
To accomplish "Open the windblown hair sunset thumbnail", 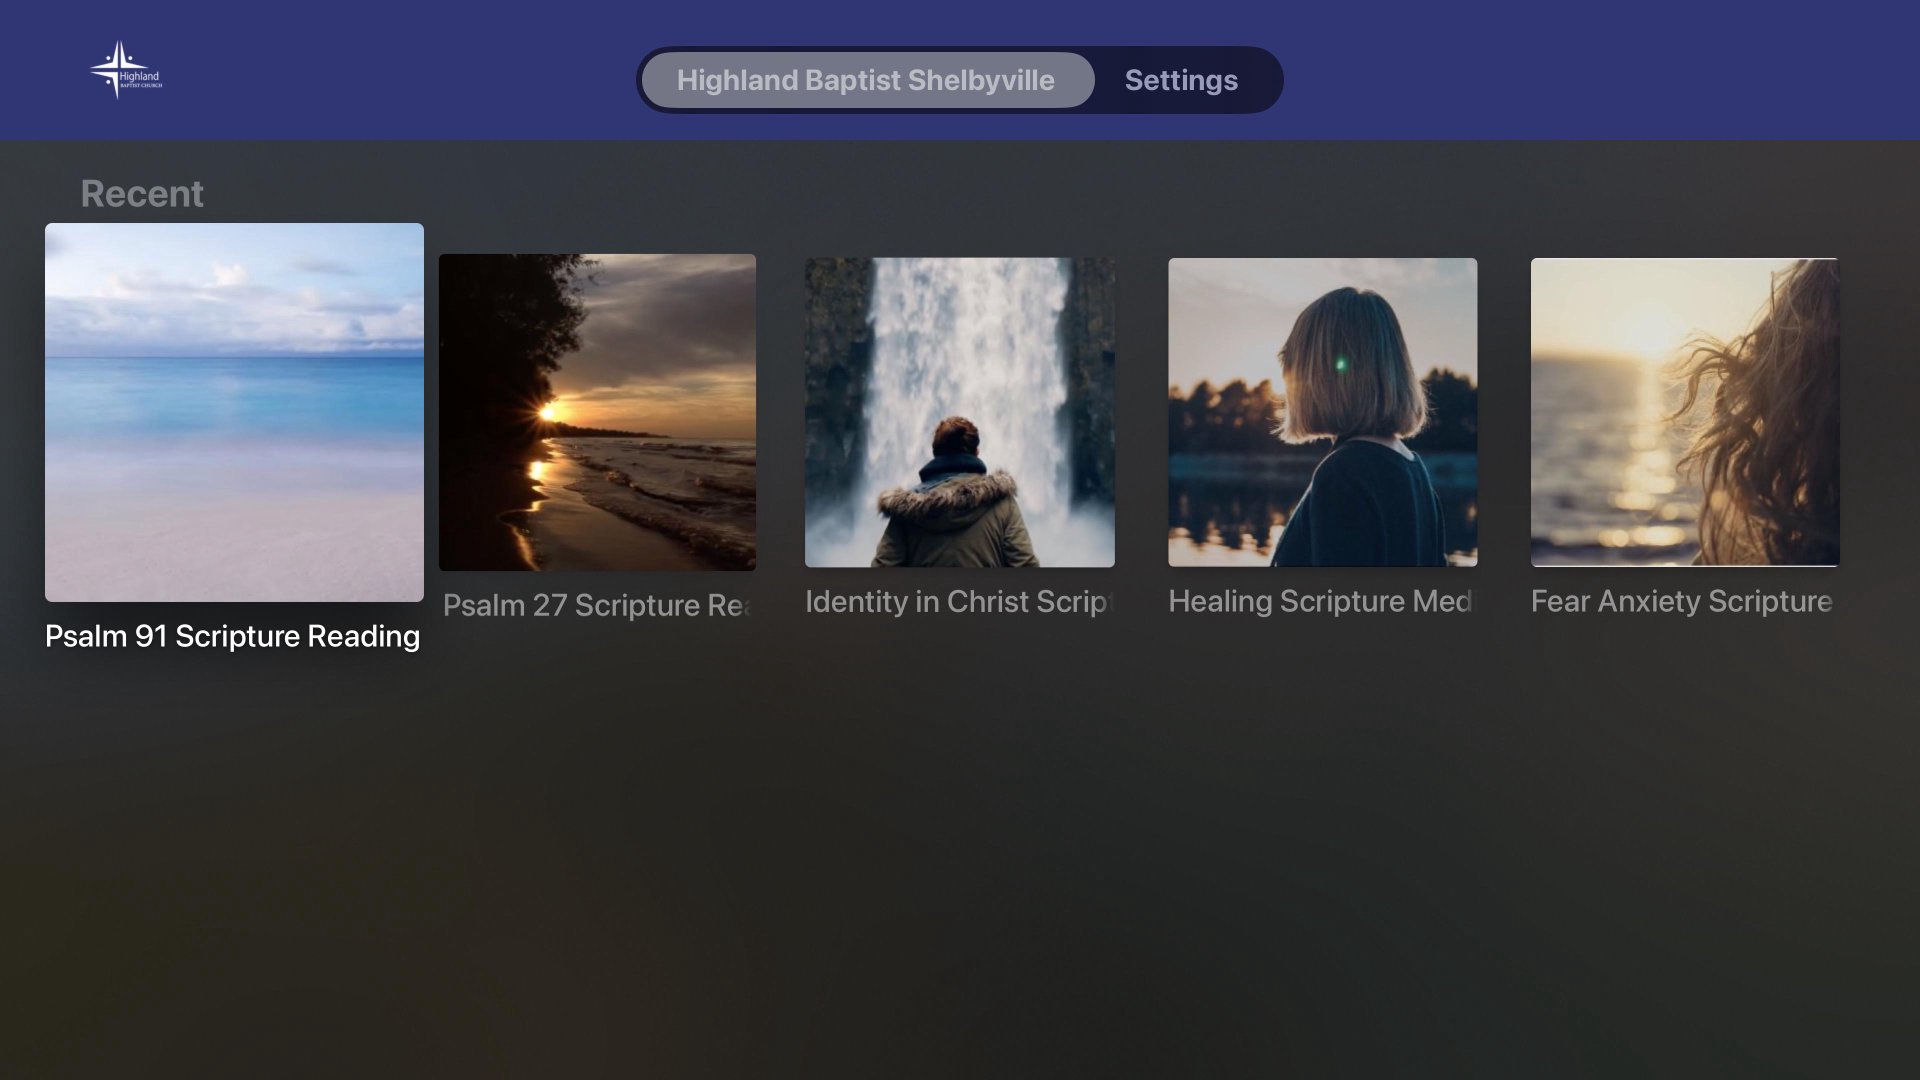I will point(1684,412).
